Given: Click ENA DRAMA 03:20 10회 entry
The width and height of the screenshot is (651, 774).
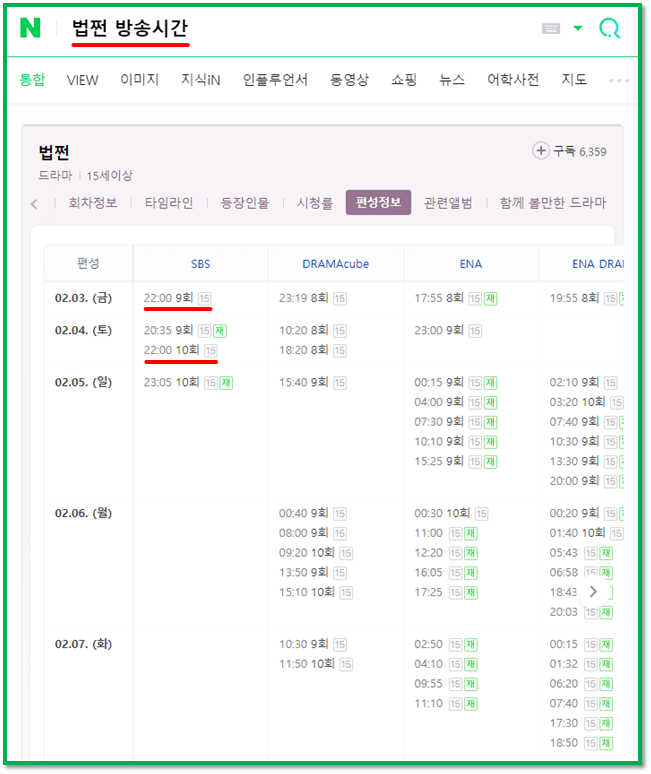Looking at the screenshot, I should click(586, 402).
